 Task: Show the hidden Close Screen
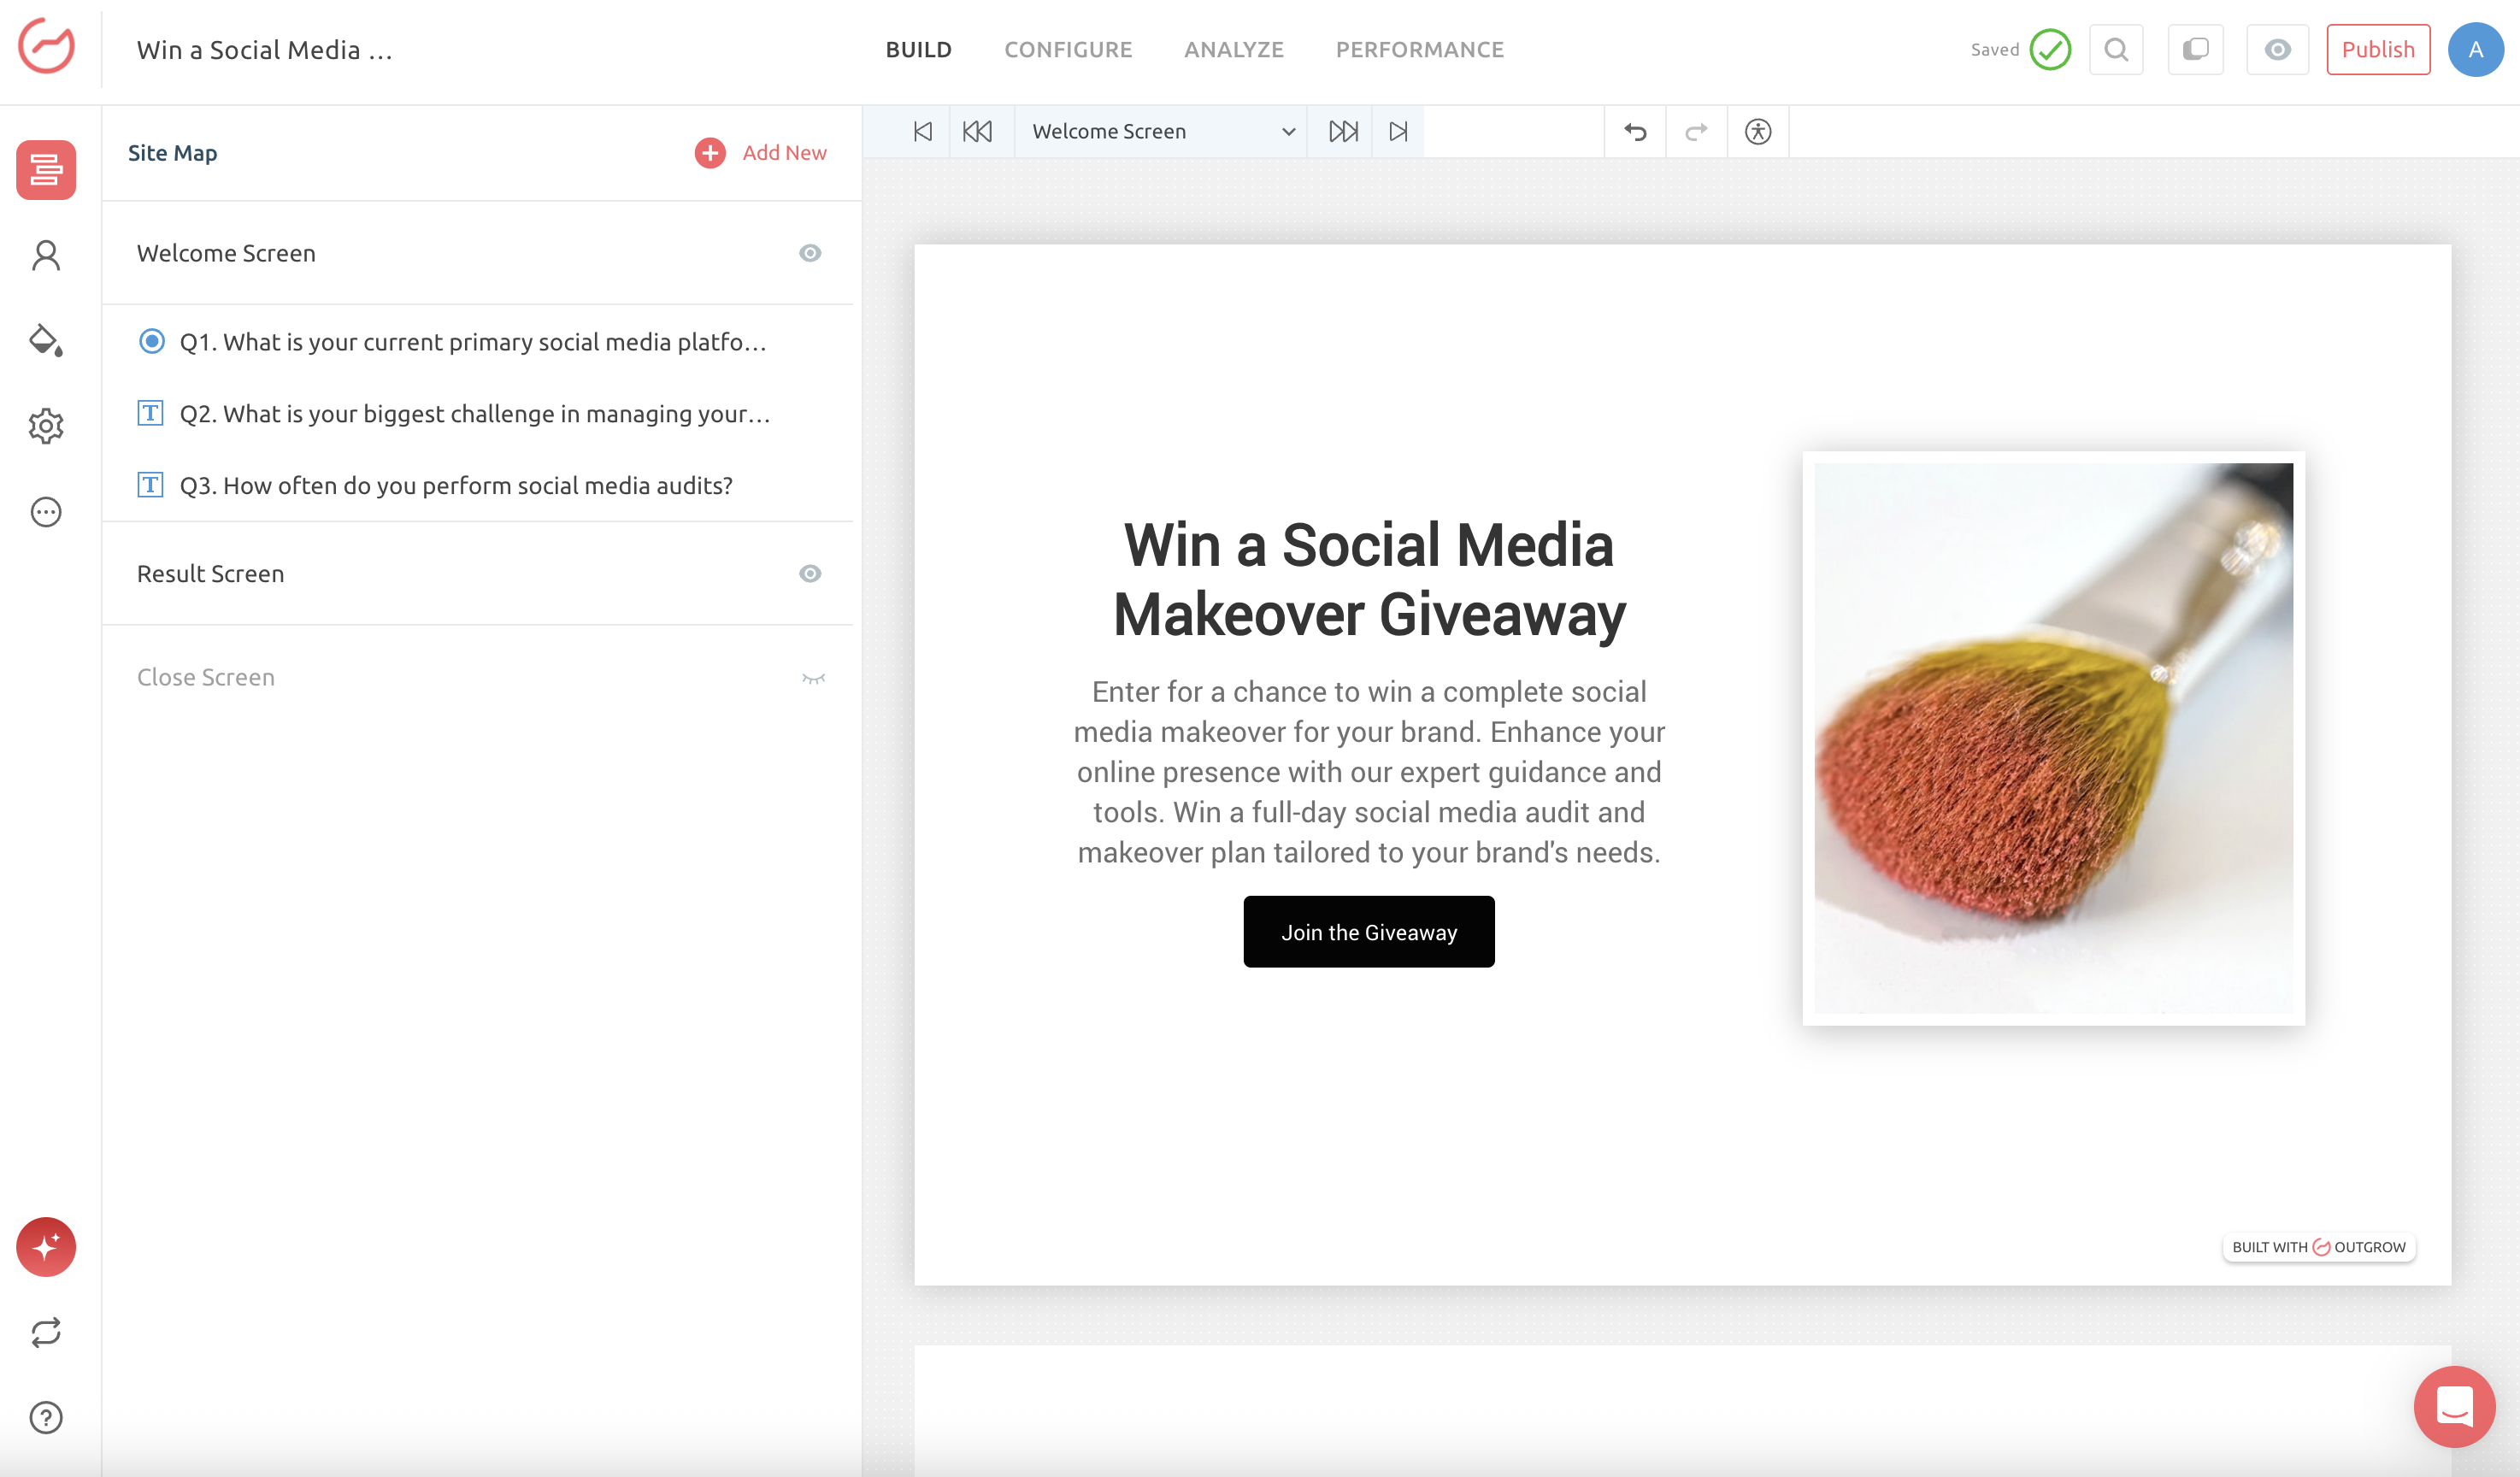(x=813, y=678)
